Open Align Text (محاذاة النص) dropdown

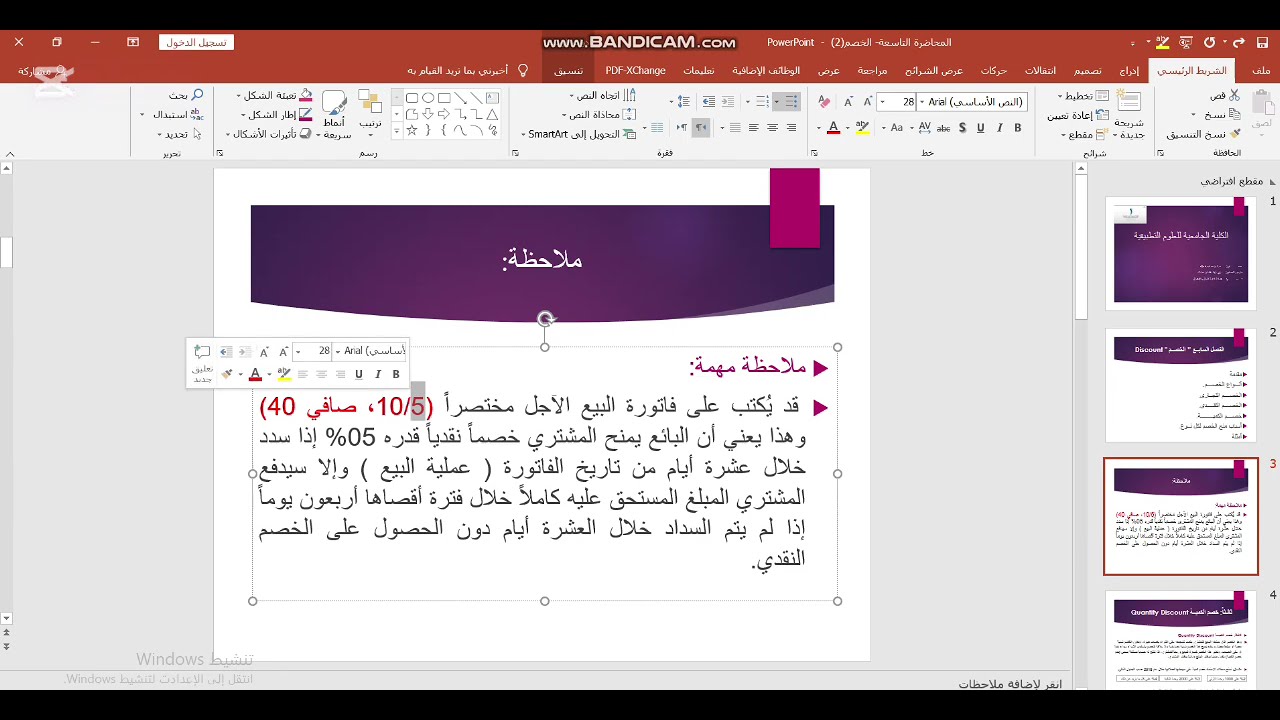[x=599, y=115]
